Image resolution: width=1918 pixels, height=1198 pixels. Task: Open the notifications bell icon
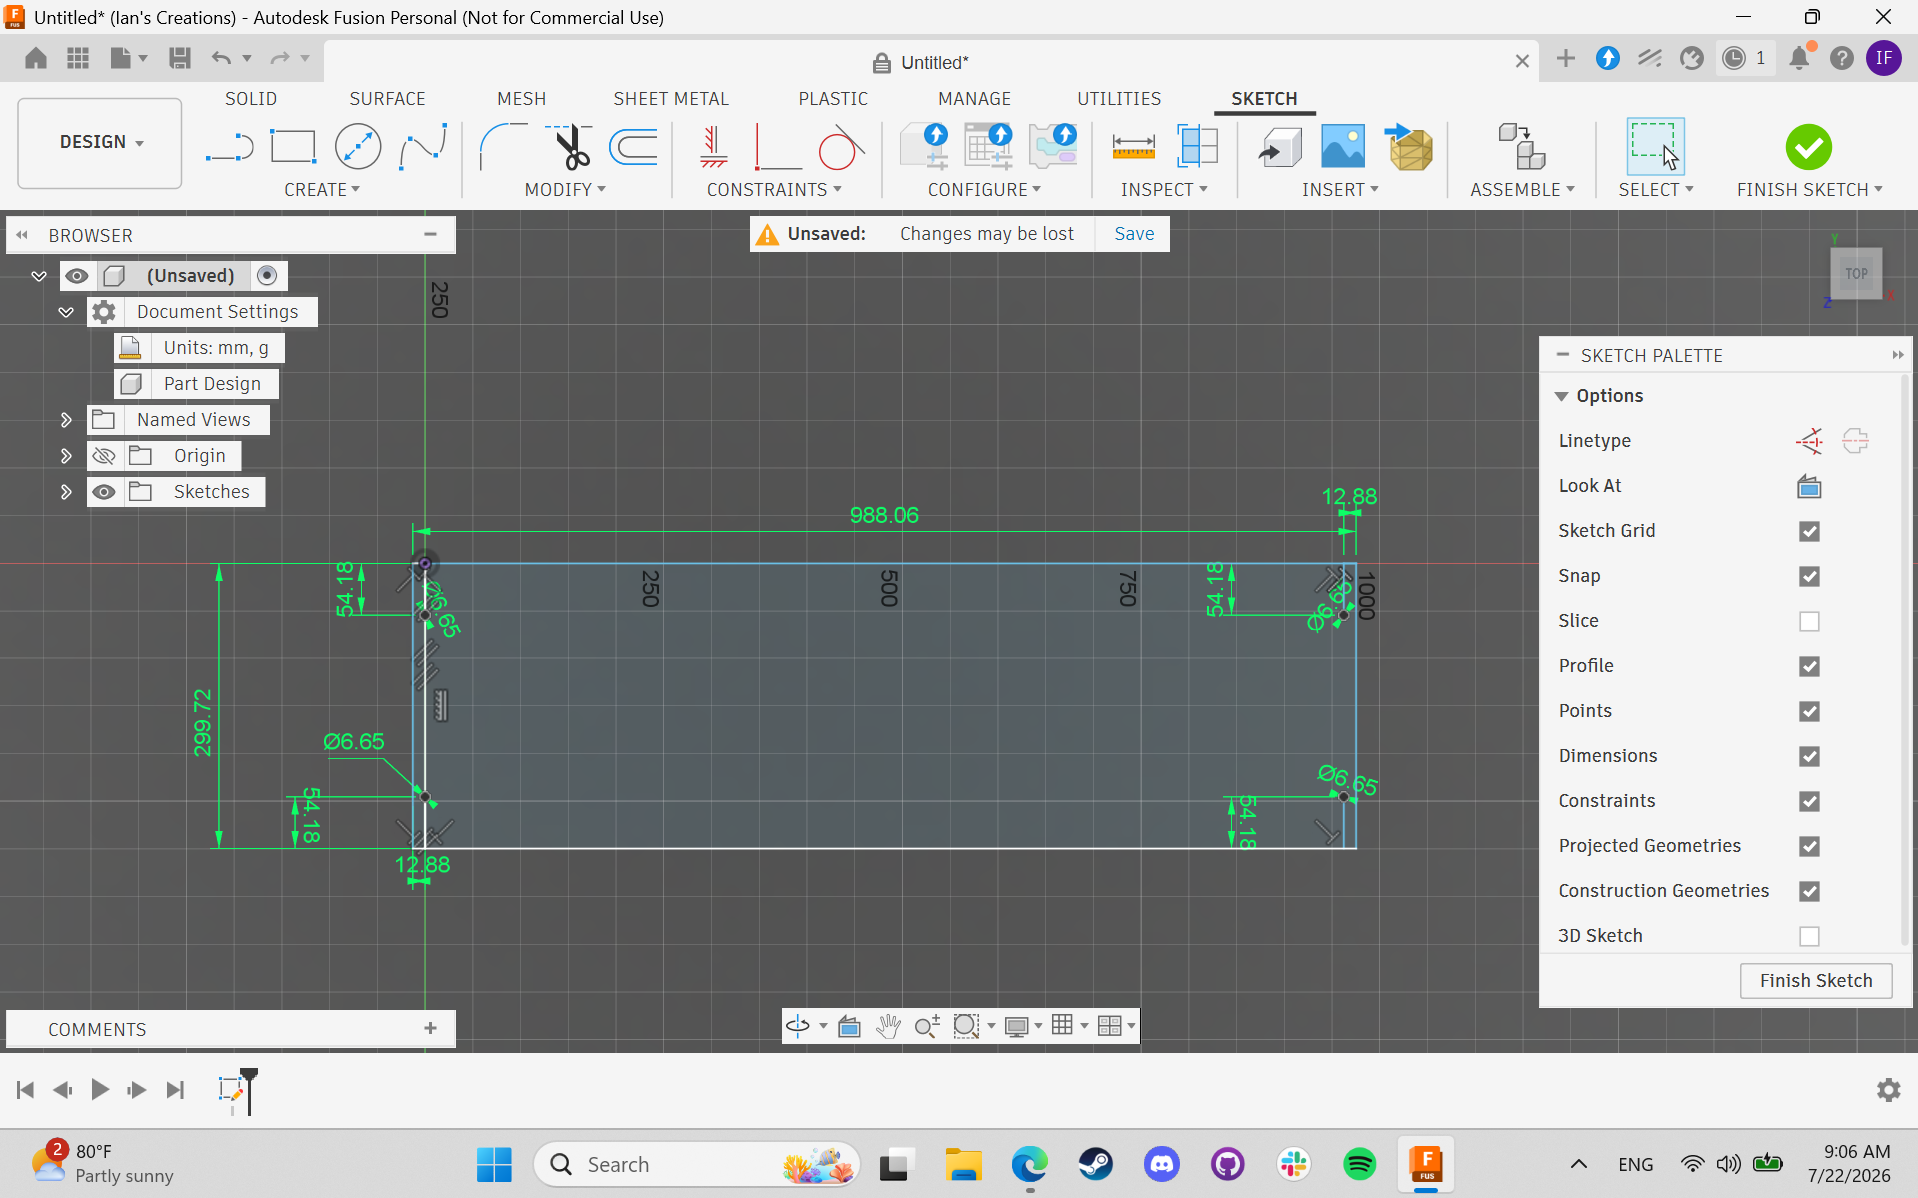[1799, 58]
